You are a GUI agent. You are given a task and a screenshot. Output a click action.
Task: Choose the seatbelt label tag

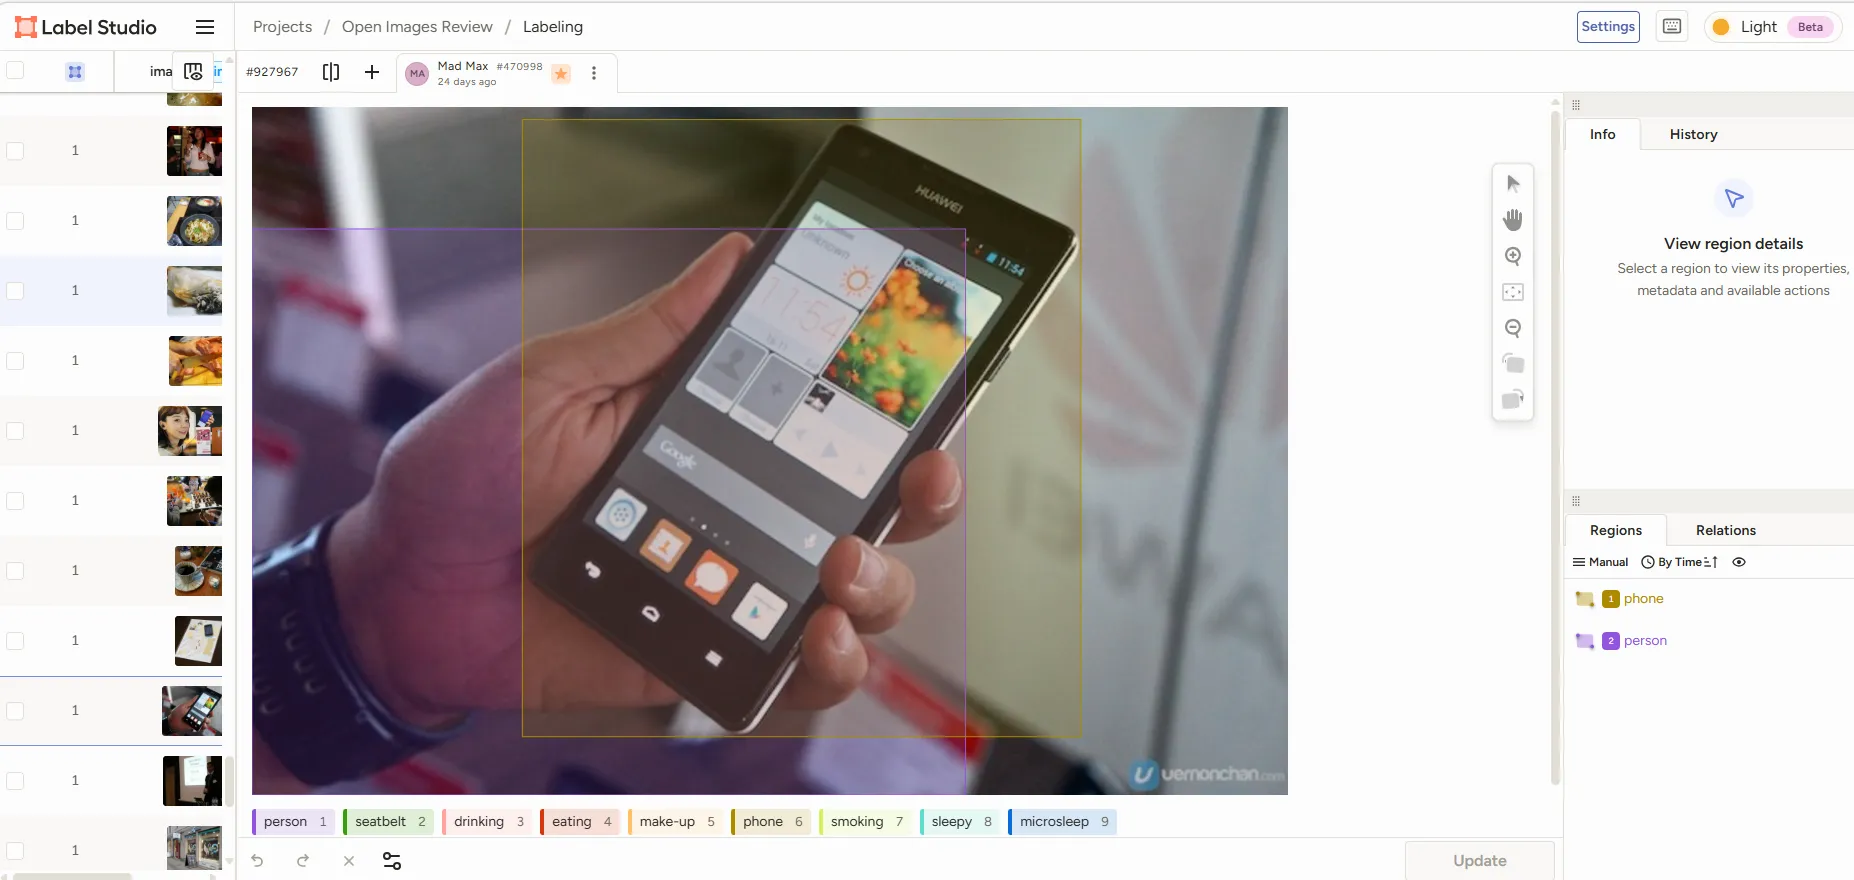pos(389,822)
